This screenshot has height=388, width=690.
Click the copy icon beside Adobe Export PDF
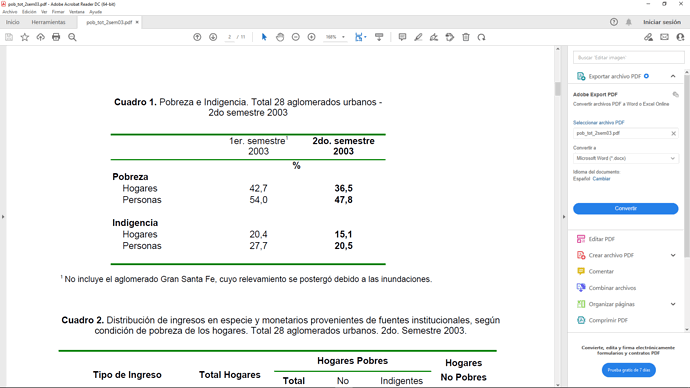[675, 95]
